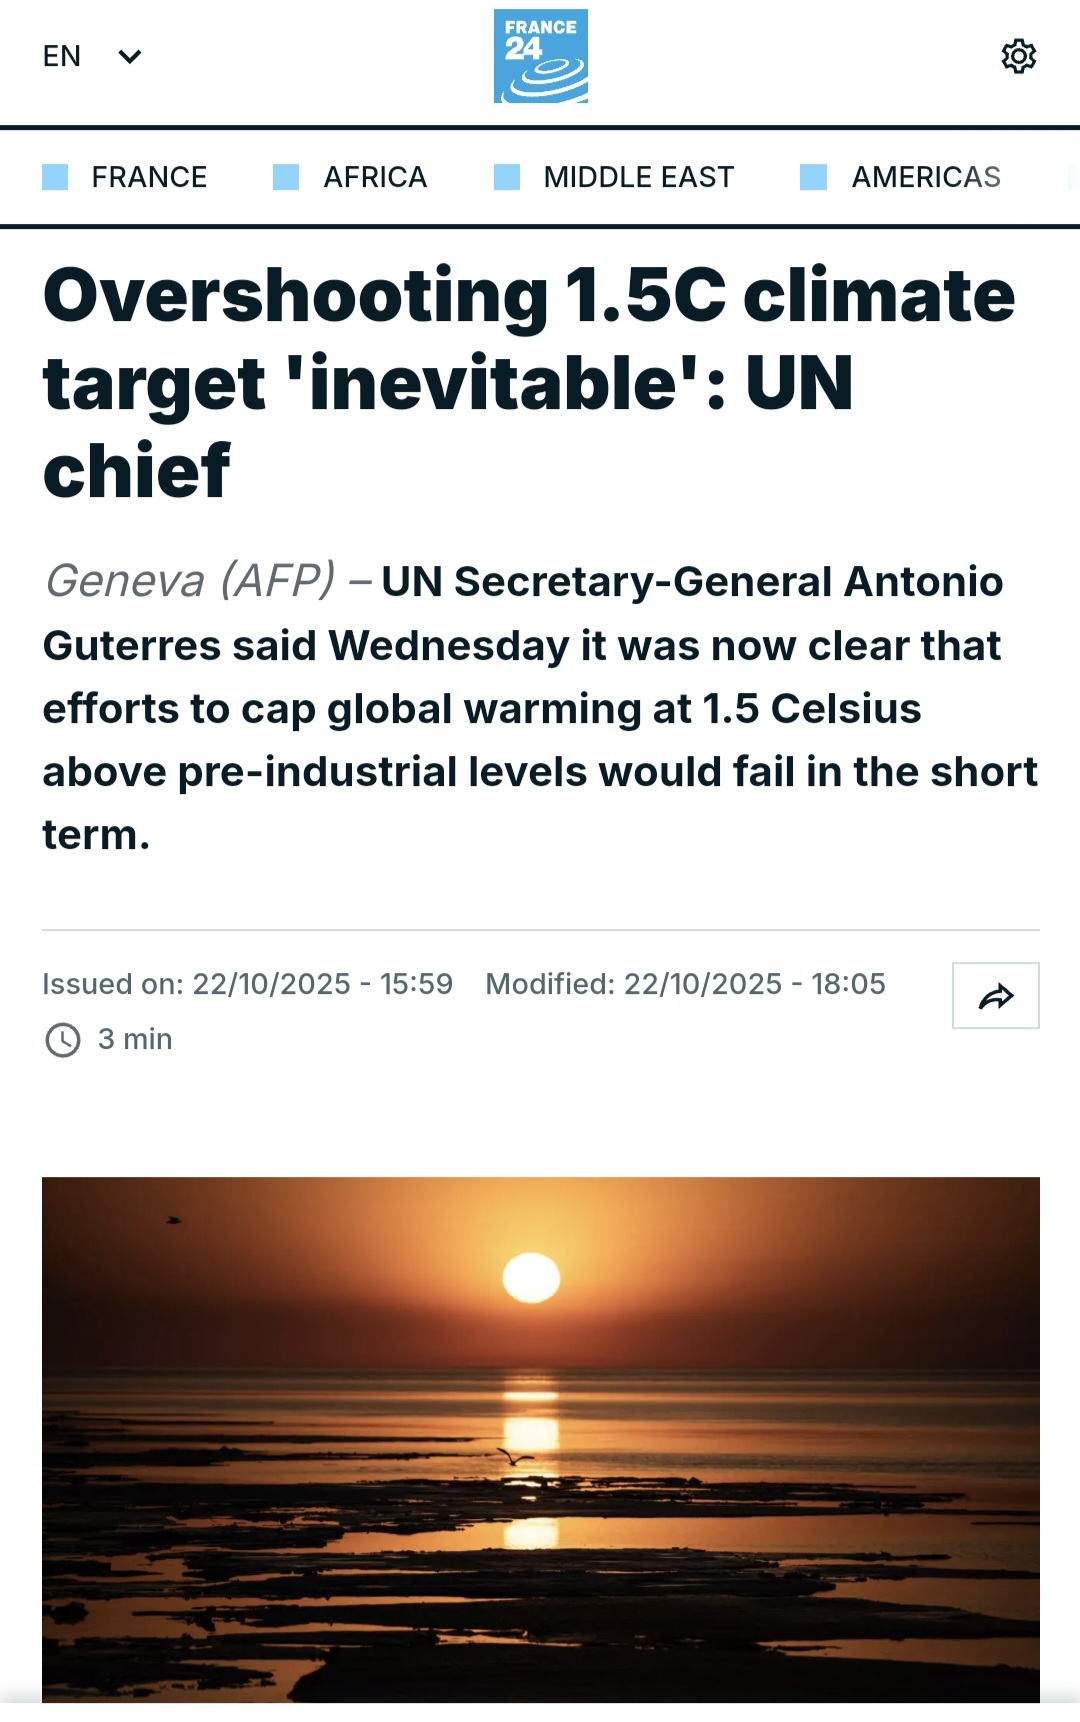Click the share arrow icon
Screen dimensions: 1080x1722
coord(995,996)
